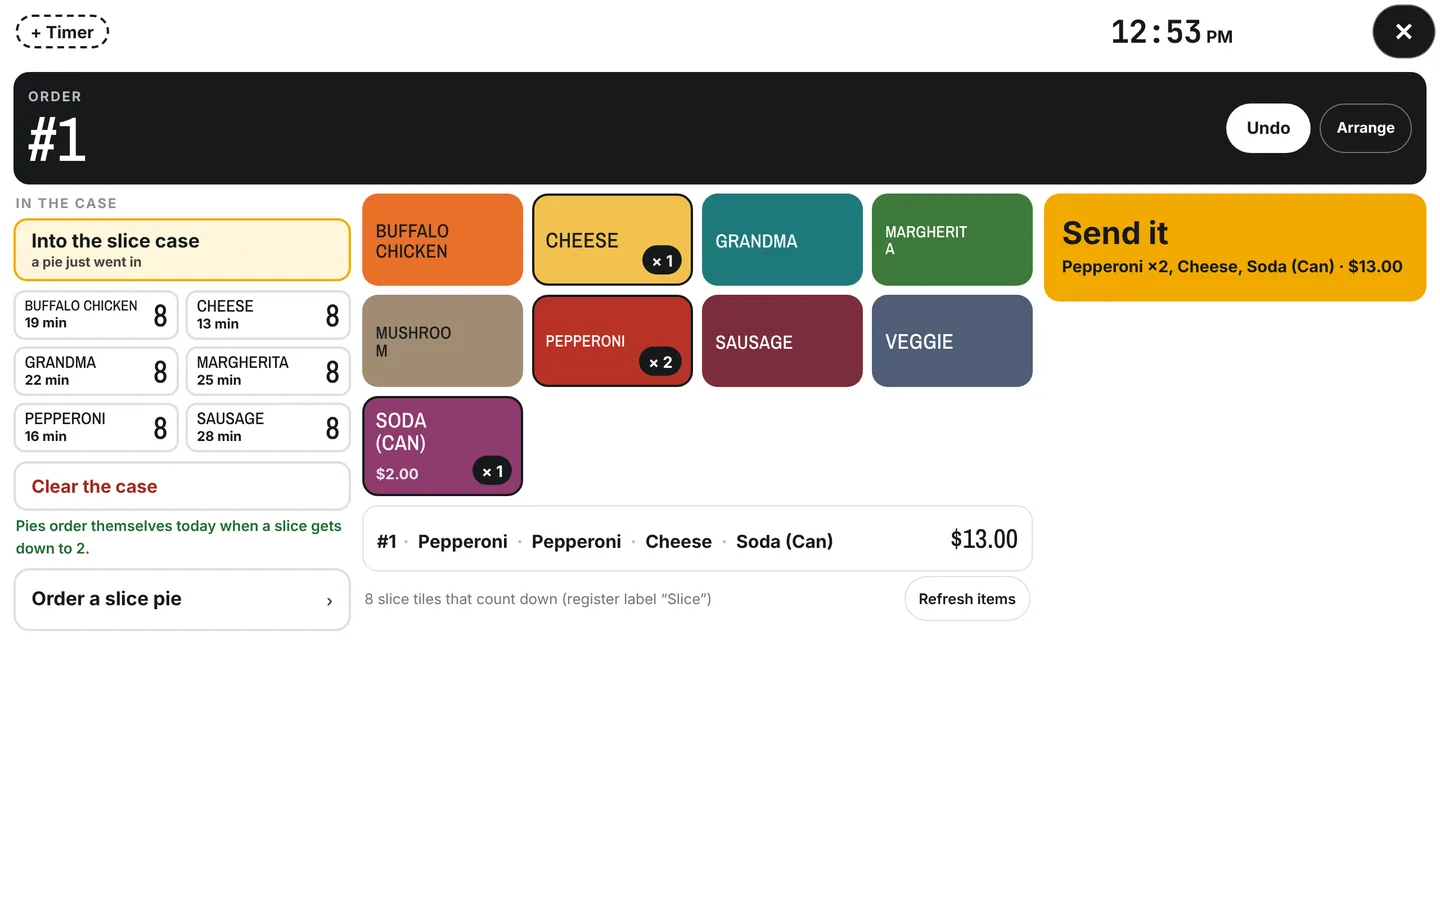Select Margherita 25 min case entry
The height and width of the screenshot is (900, 1440).
(268, 371)
